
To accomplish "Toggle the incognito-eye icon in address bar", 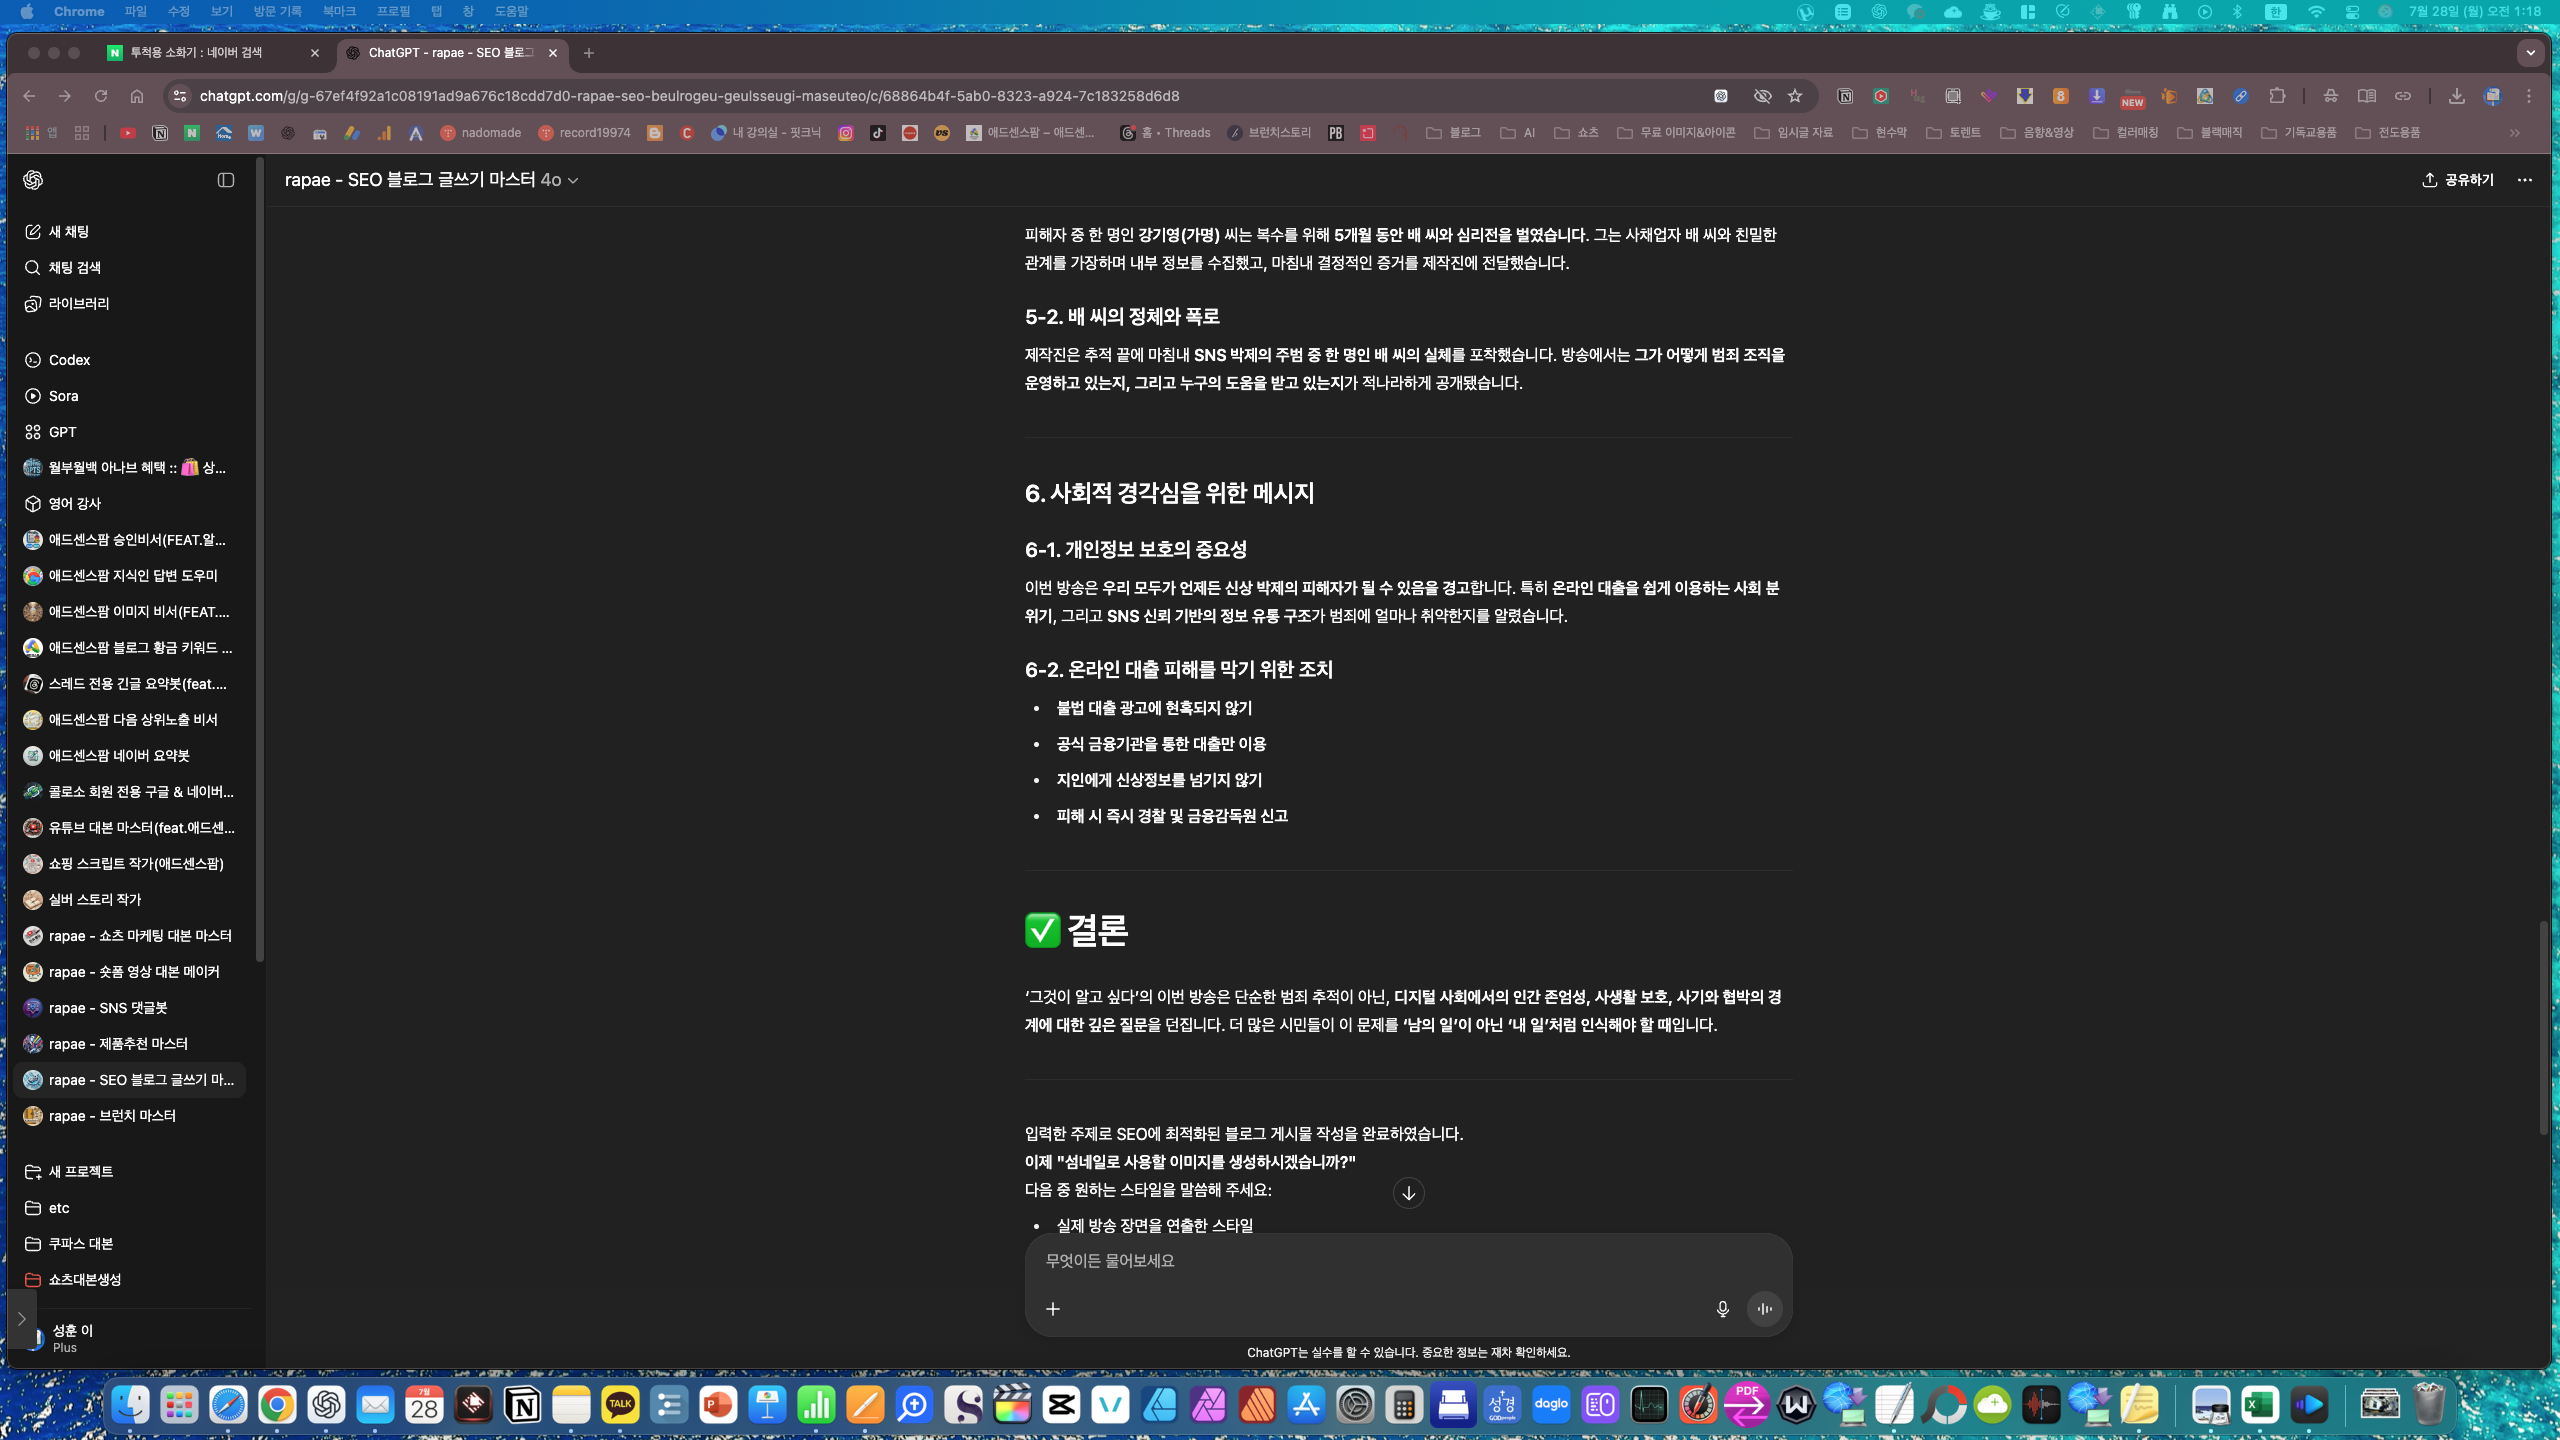I will (1762, 96).
